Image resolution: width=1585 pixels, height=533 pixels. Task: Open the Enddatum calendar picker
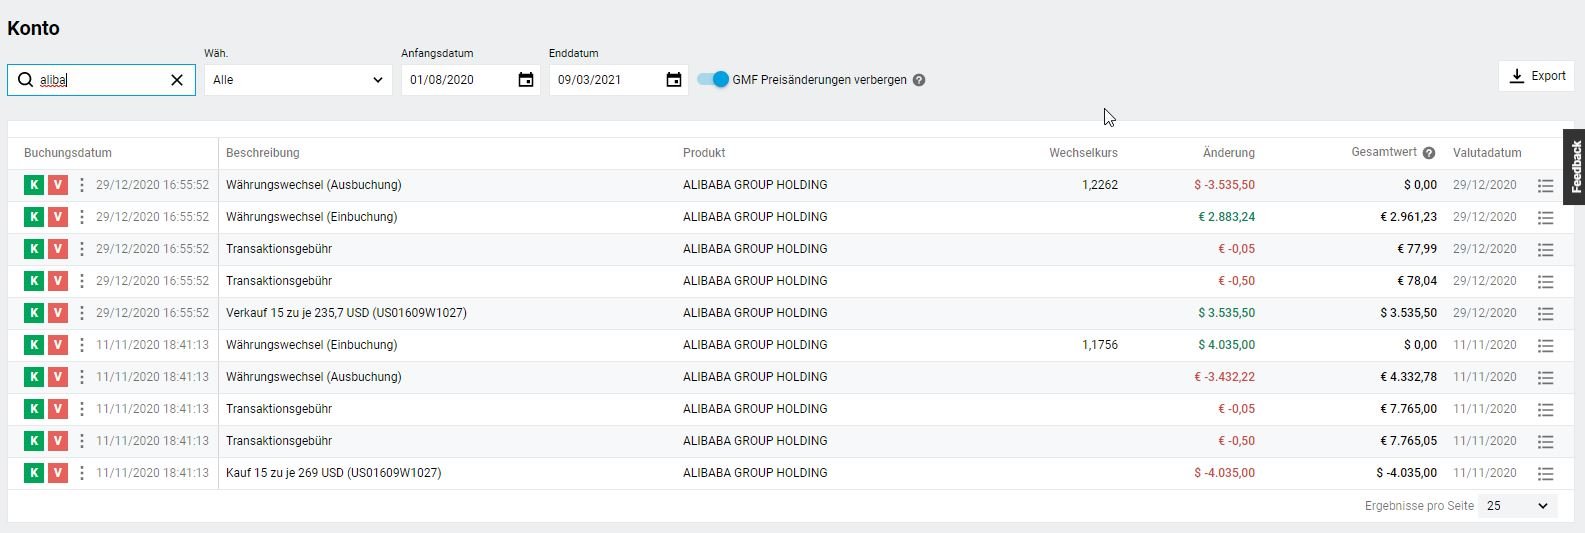click(x=674, y=80)
